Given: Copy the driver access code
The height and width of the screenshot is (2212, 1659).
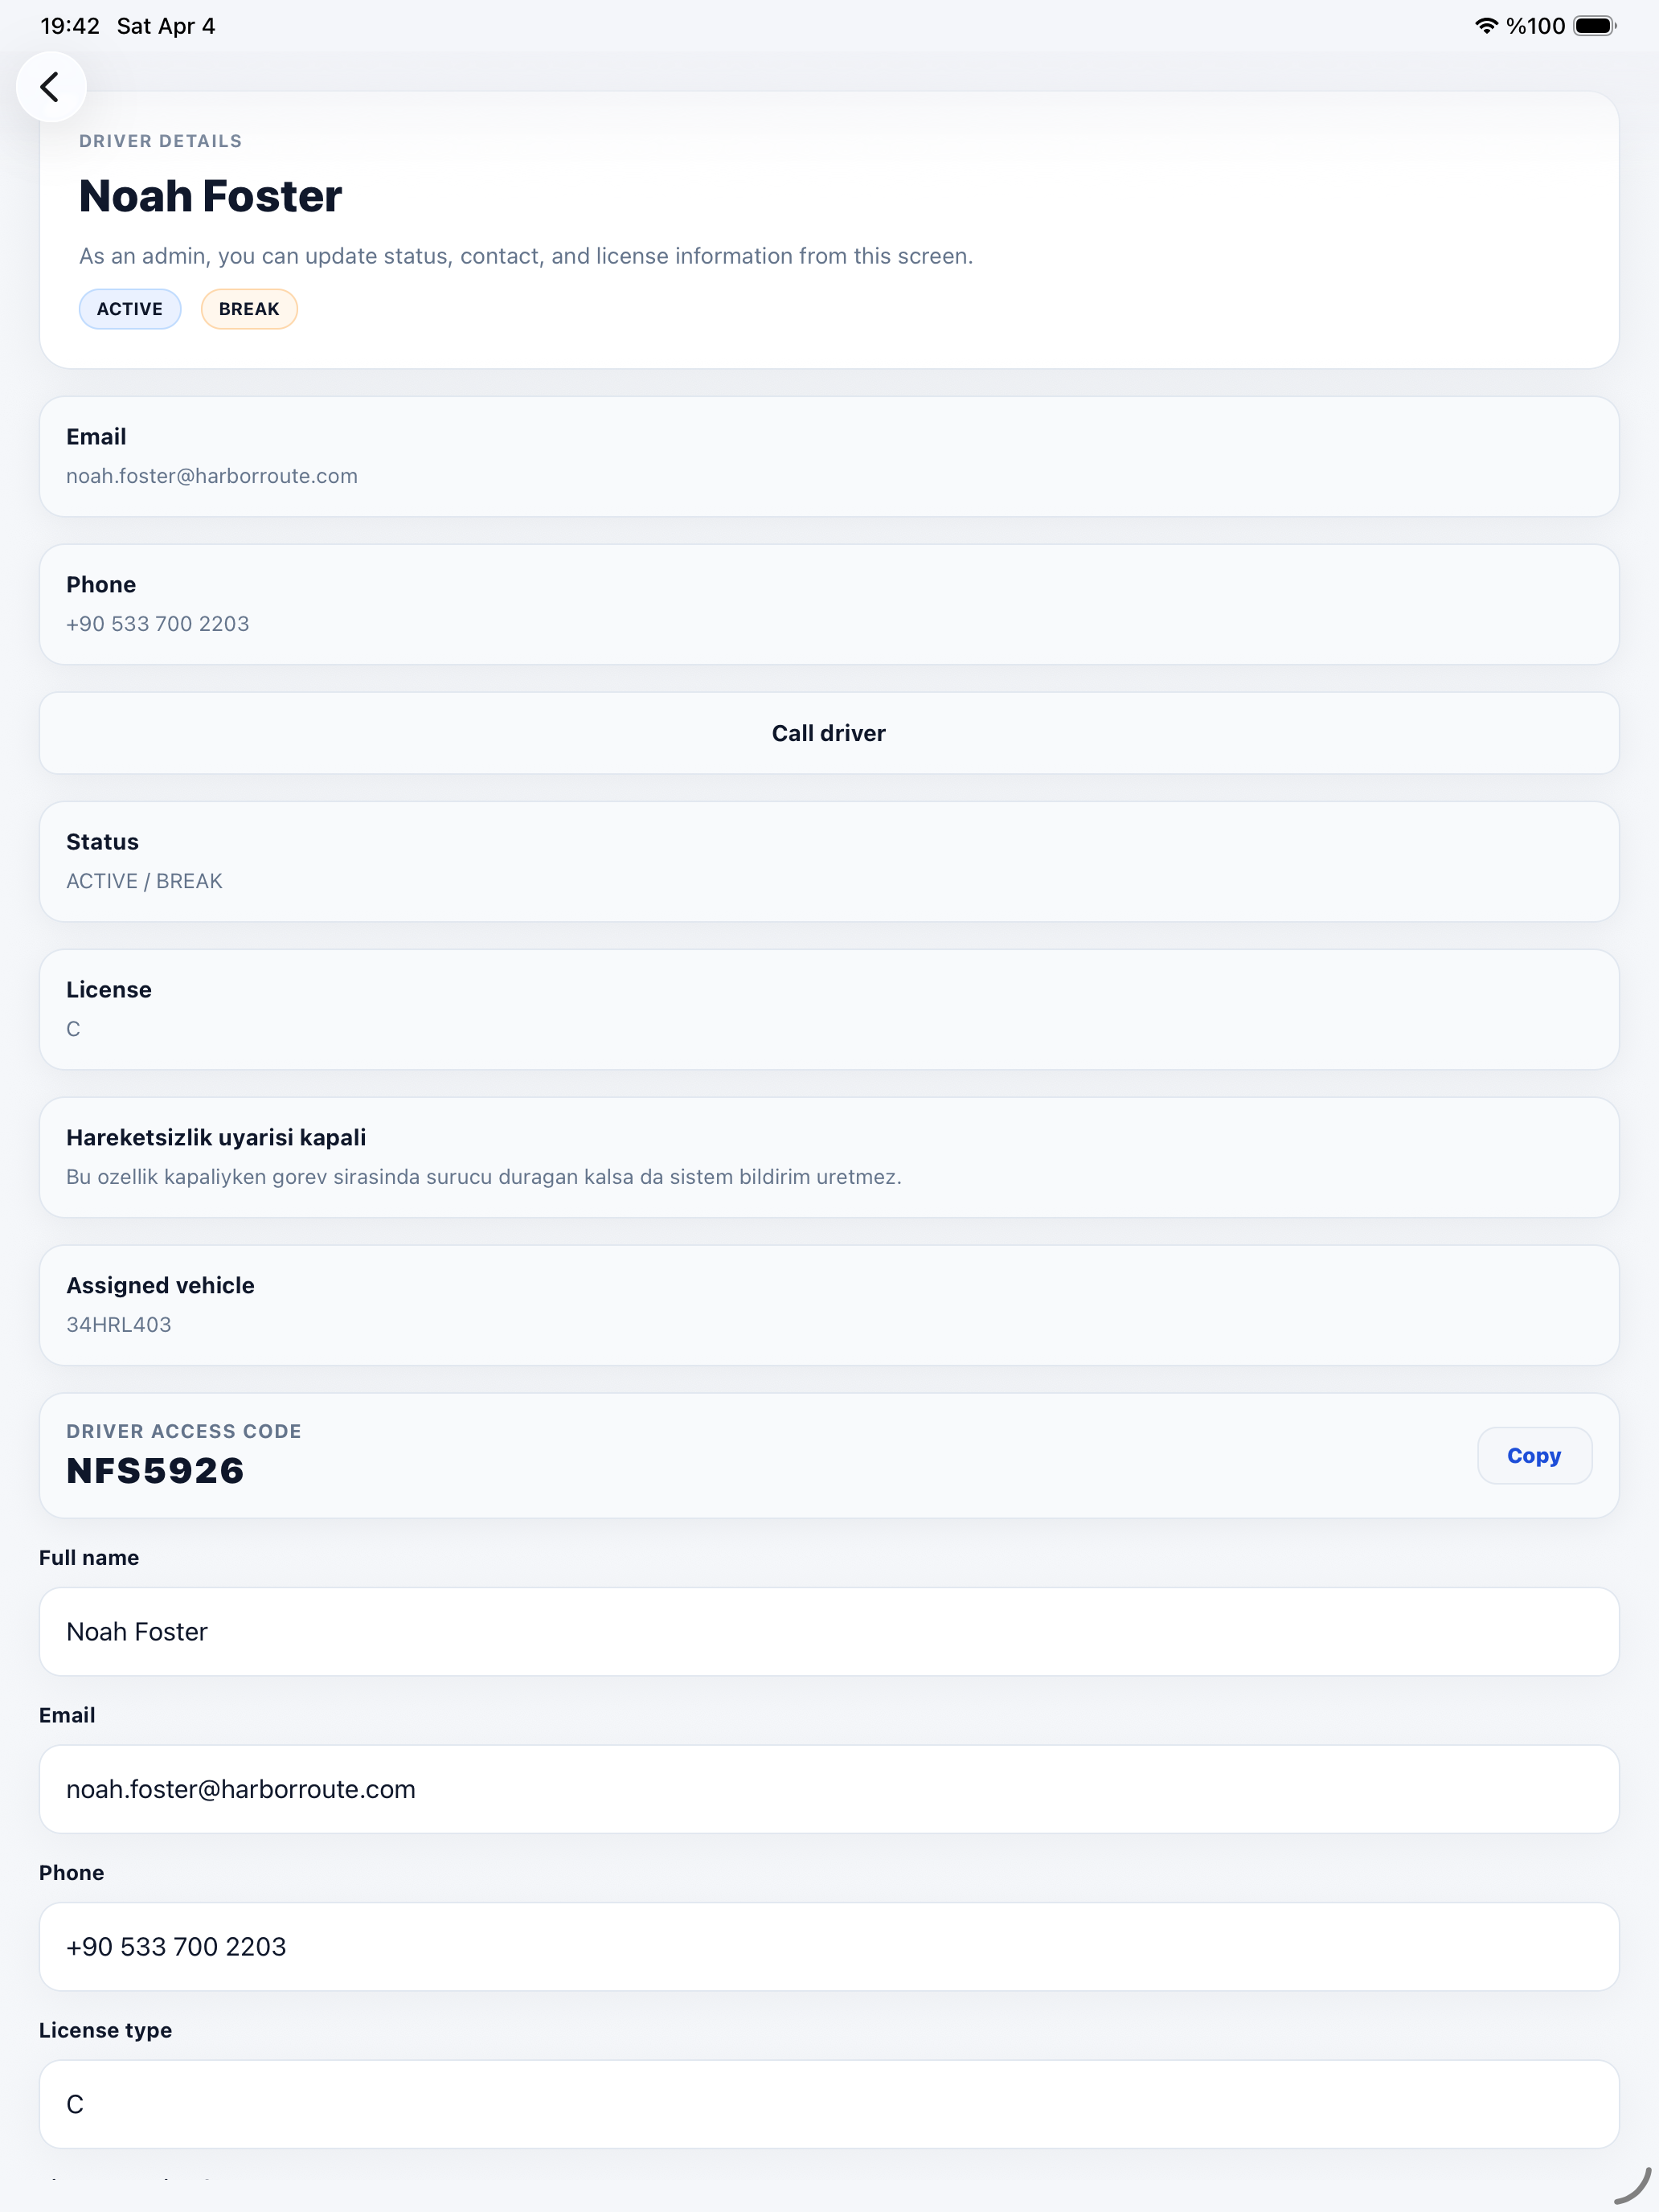Looking at the screenshot, I should point(1534,1456).
